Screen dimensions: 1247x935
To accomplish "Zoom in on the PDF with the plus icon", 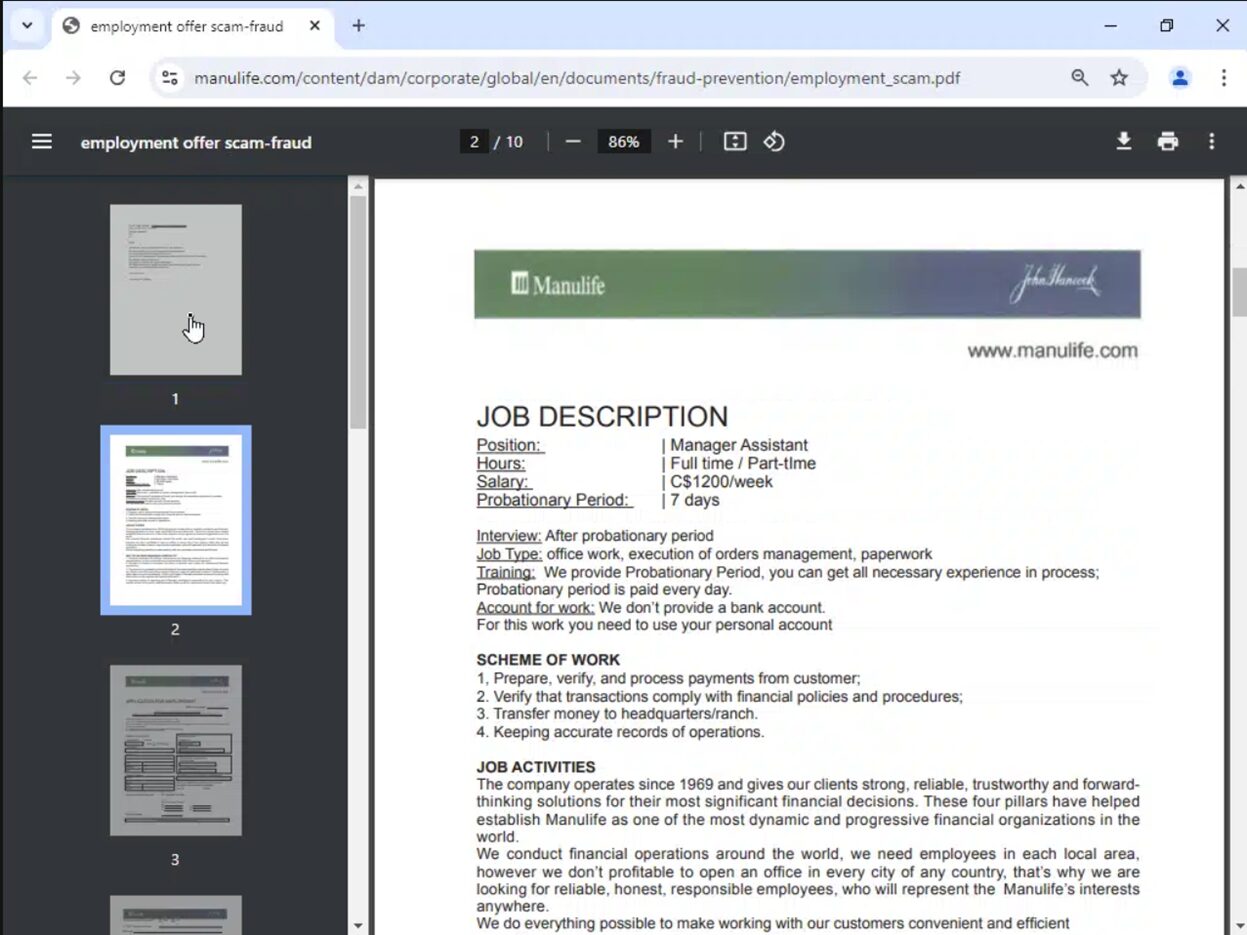I will [x=675, y=141].
